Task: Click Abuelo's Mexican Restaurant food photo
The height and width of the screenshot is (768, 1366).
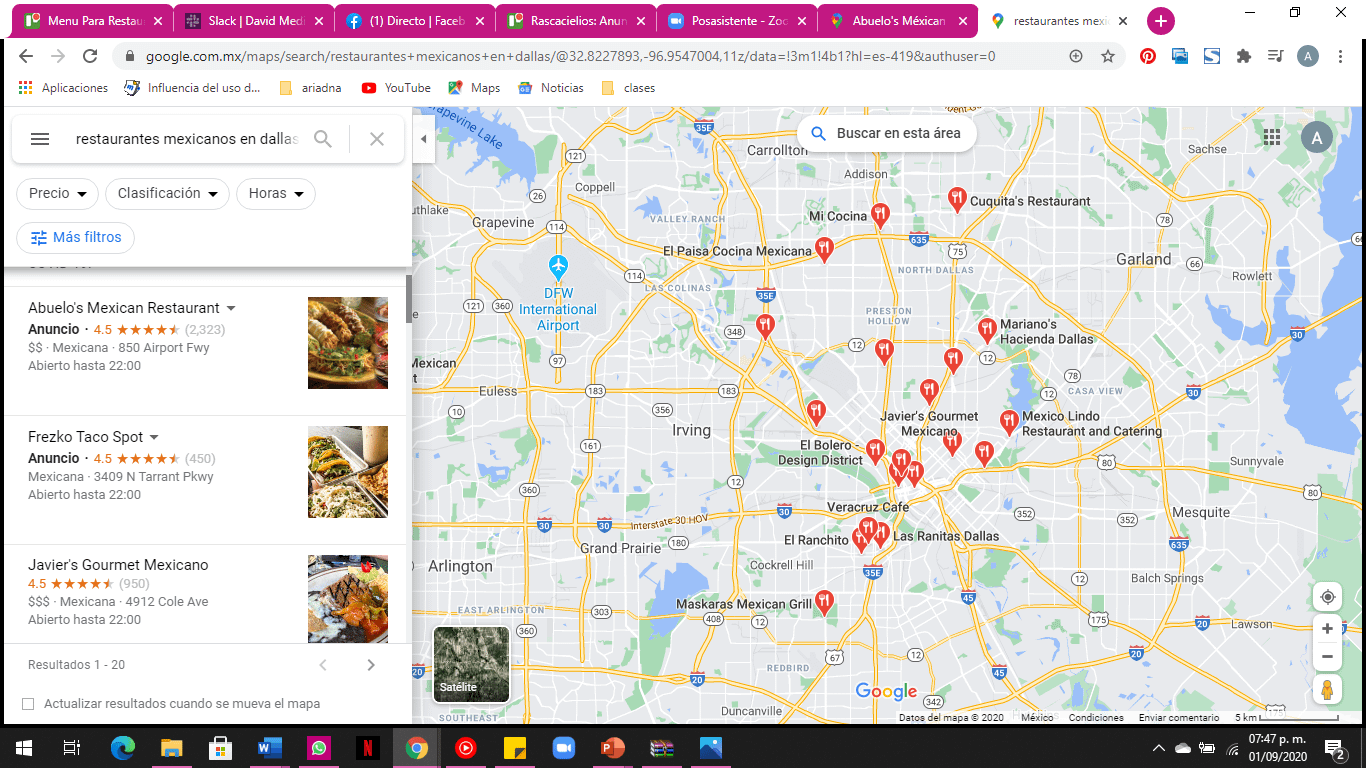Action: click(348, 343)
